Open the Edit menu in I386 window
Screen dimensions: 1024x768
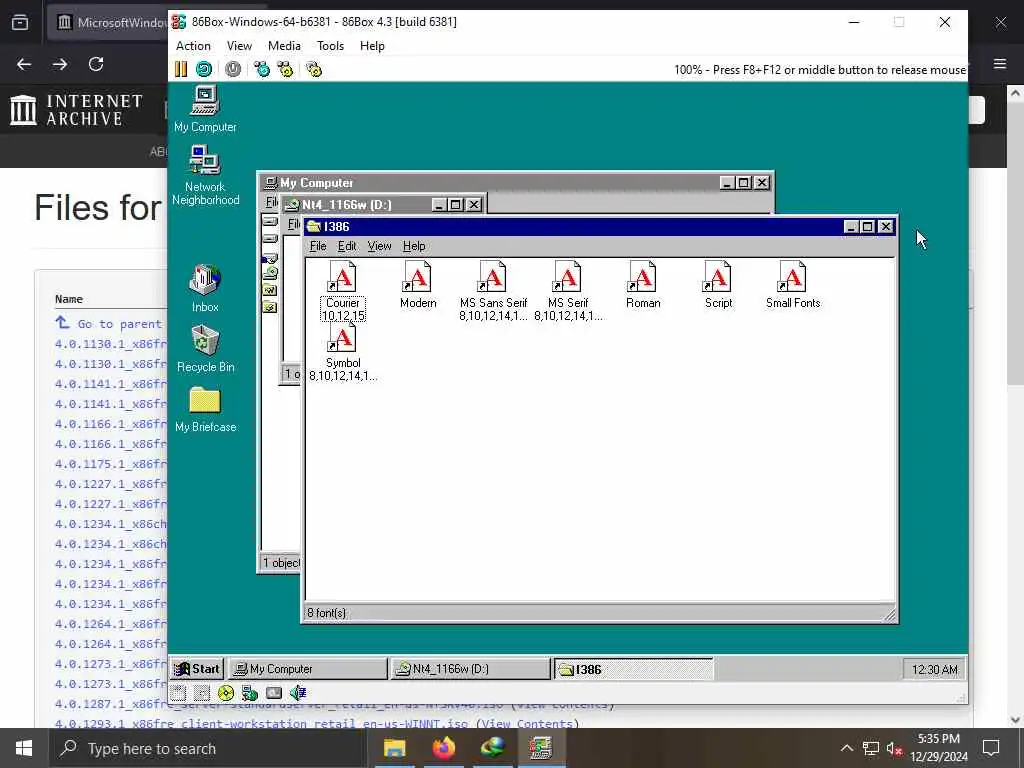tap(347, 246)
